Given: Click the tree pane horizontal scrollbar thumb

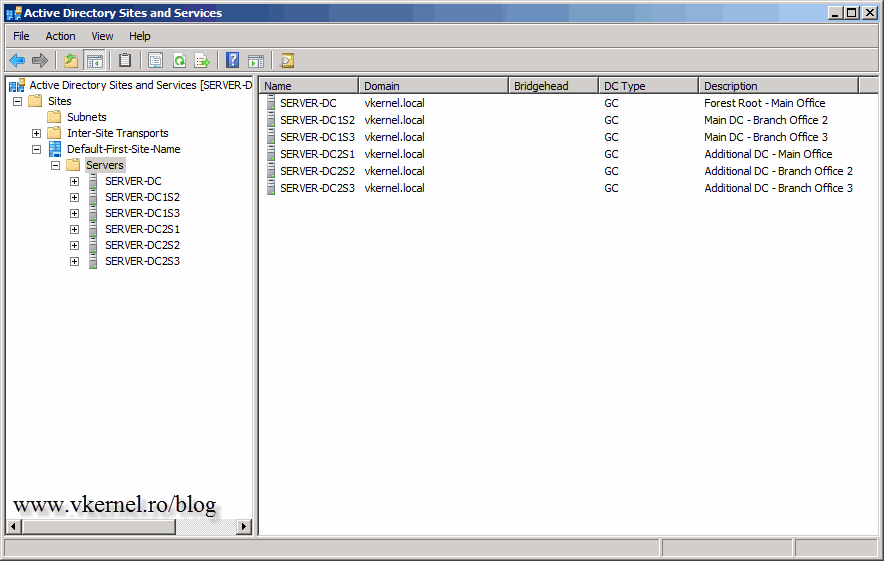Looking at the screenshot, I should click(x=99, y=527).
